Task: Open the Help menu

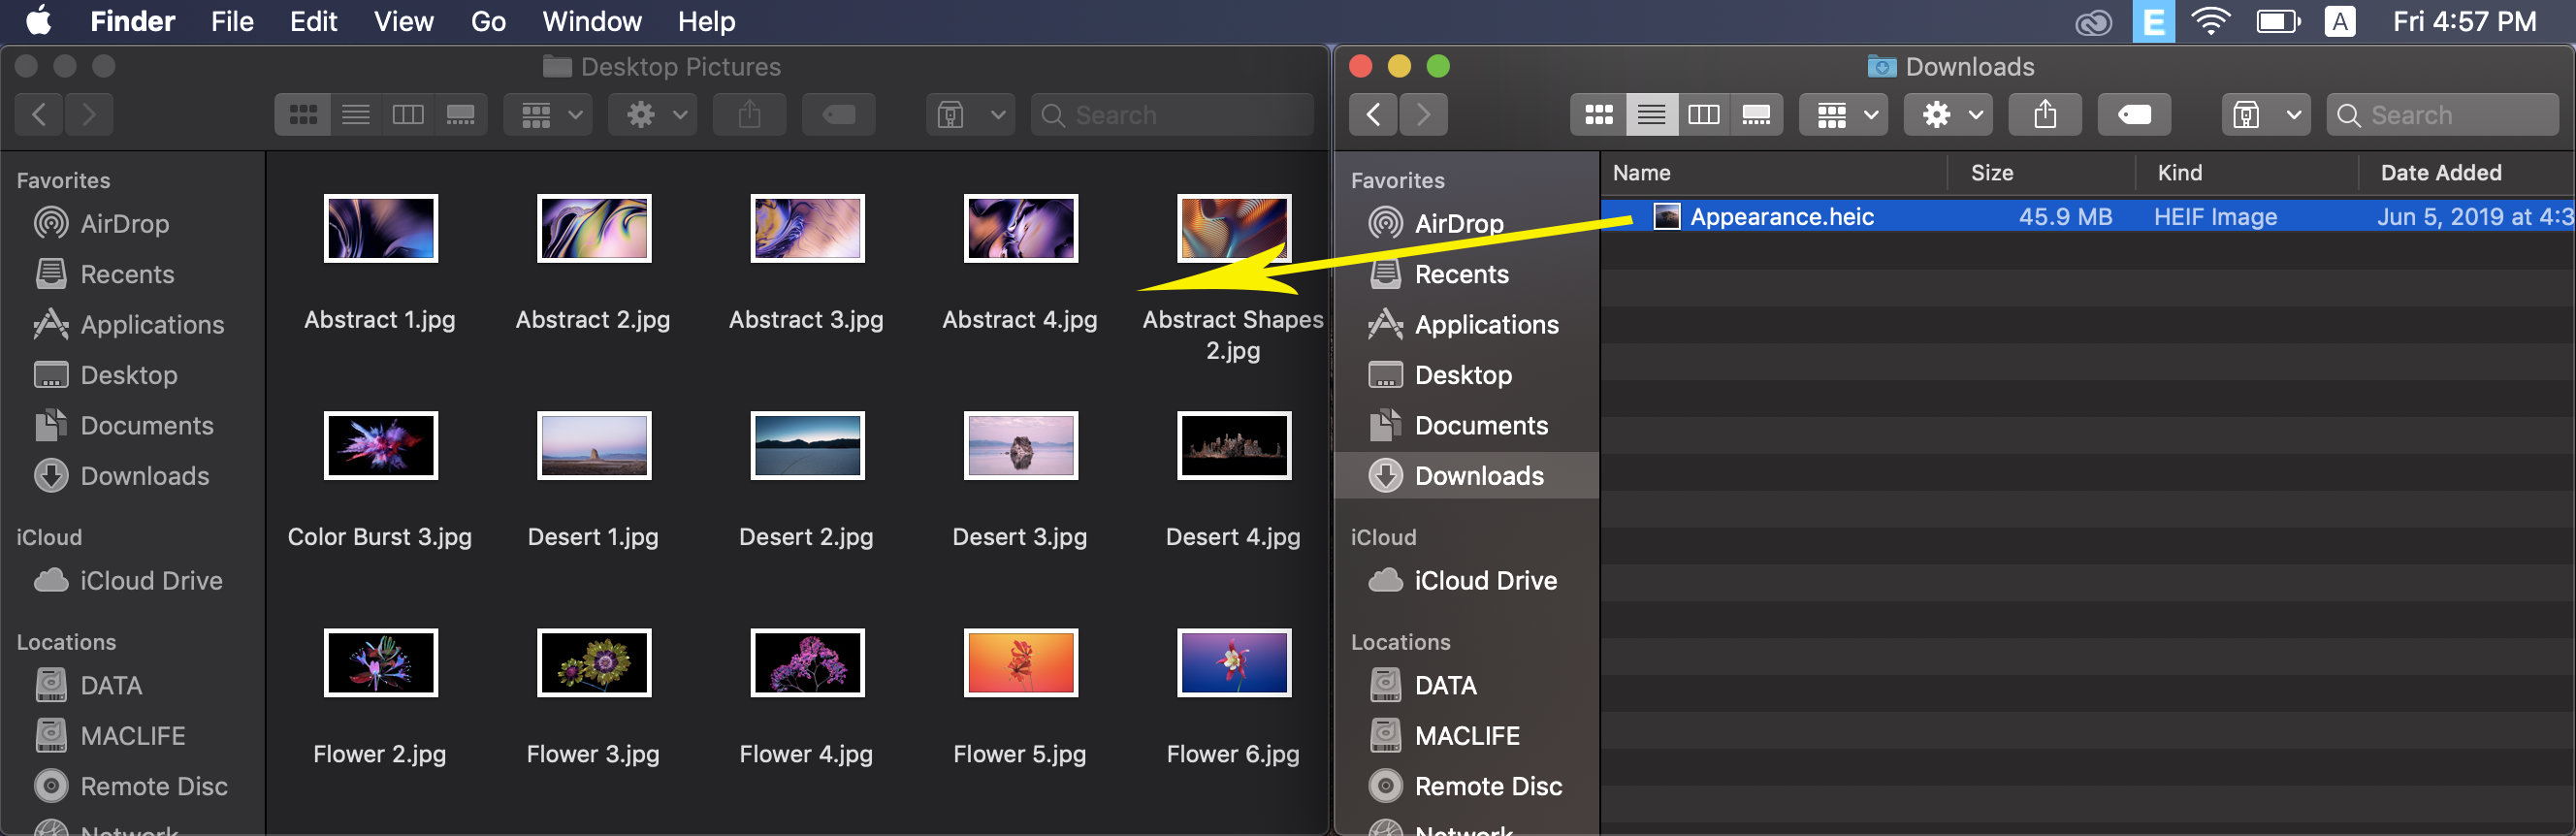Action: (x=706, y=21)
